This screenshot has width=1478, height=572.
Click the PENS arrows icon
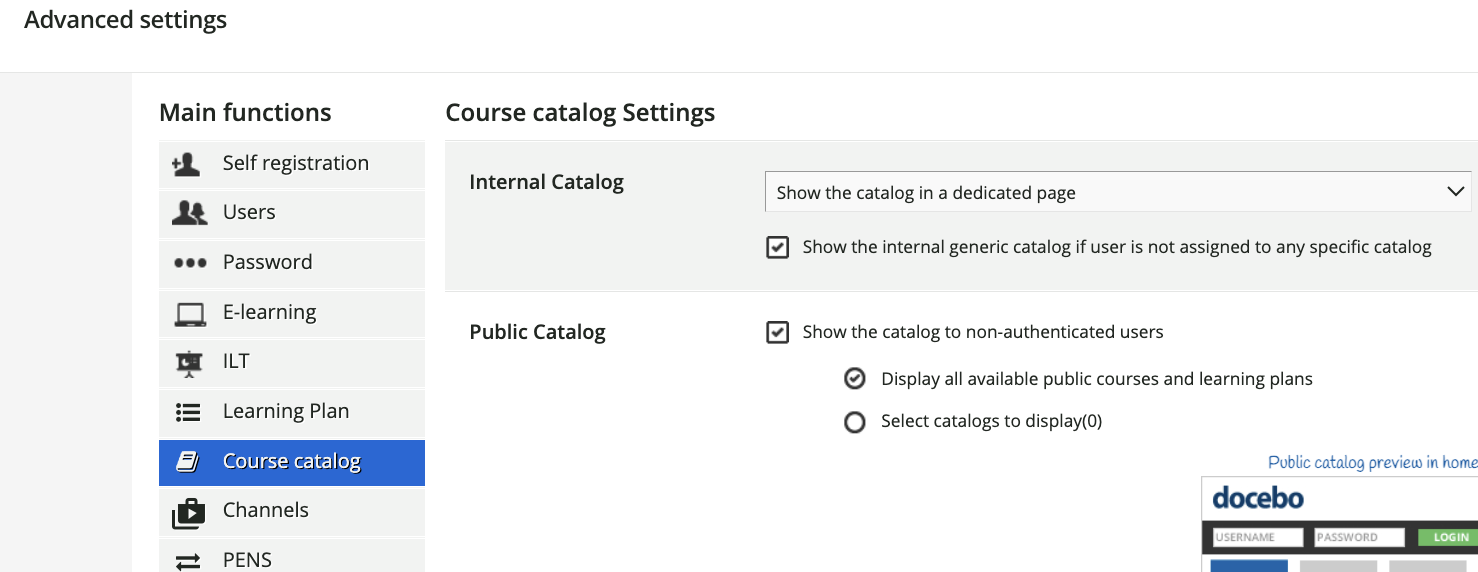(x=188, y=561)
